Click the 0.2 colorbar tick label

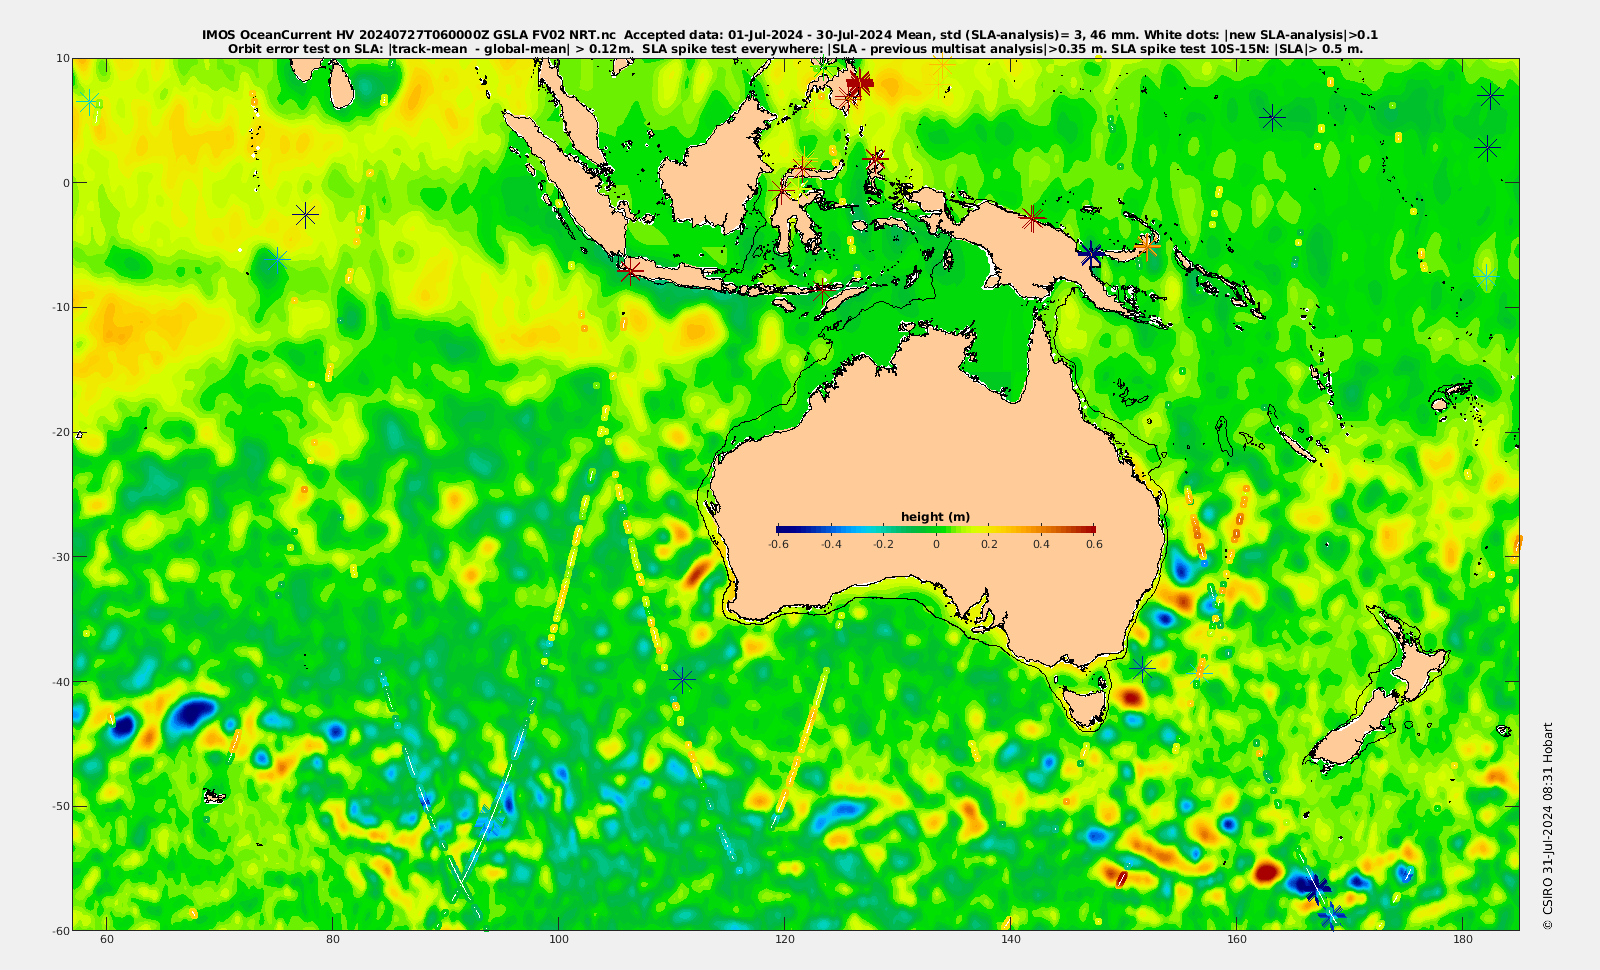(989, 544)
